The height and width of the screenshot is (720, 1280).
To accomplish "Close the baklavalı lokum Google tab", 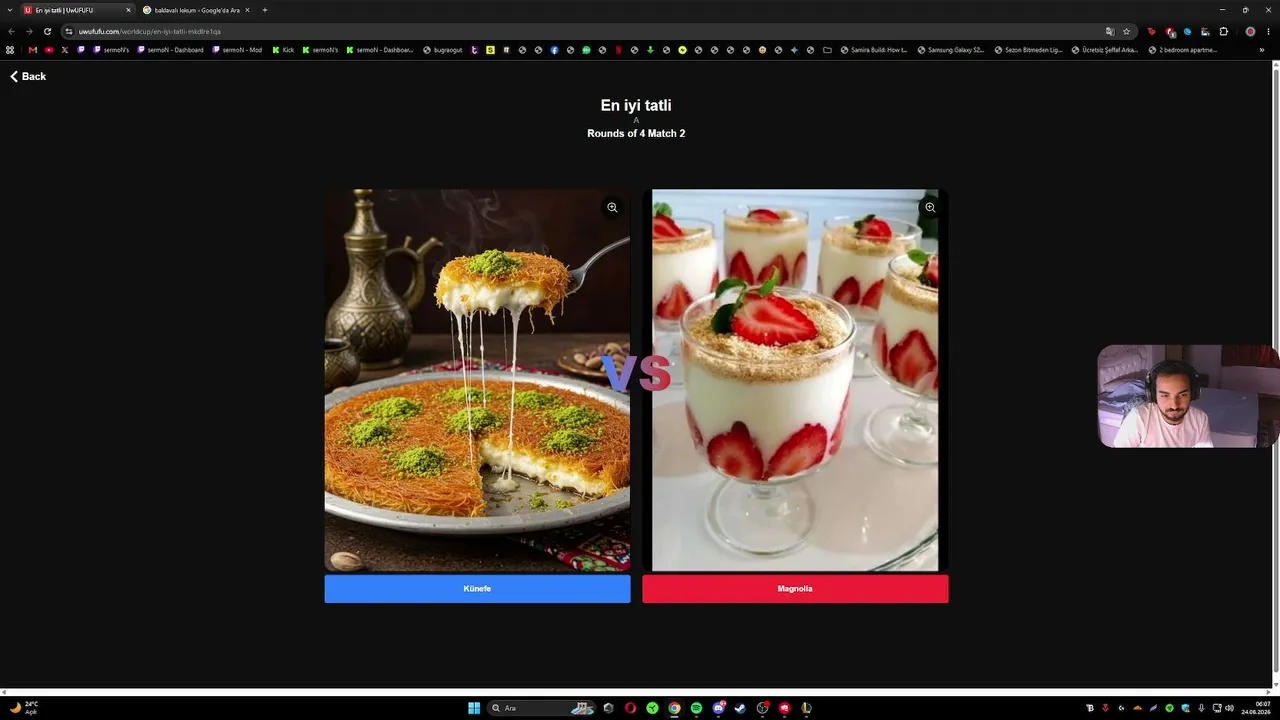I will click(247, 10).
